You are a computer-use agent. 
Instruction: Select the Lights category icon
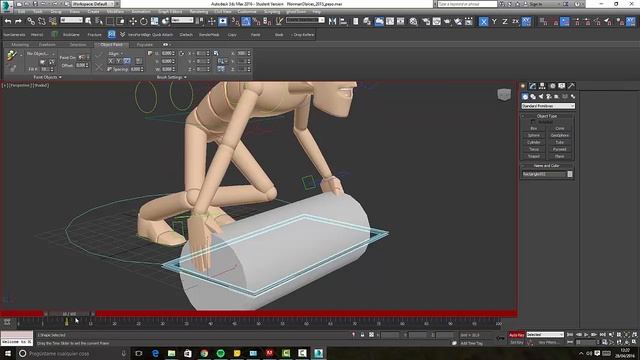pyautogui.click(x=541, y=96)
